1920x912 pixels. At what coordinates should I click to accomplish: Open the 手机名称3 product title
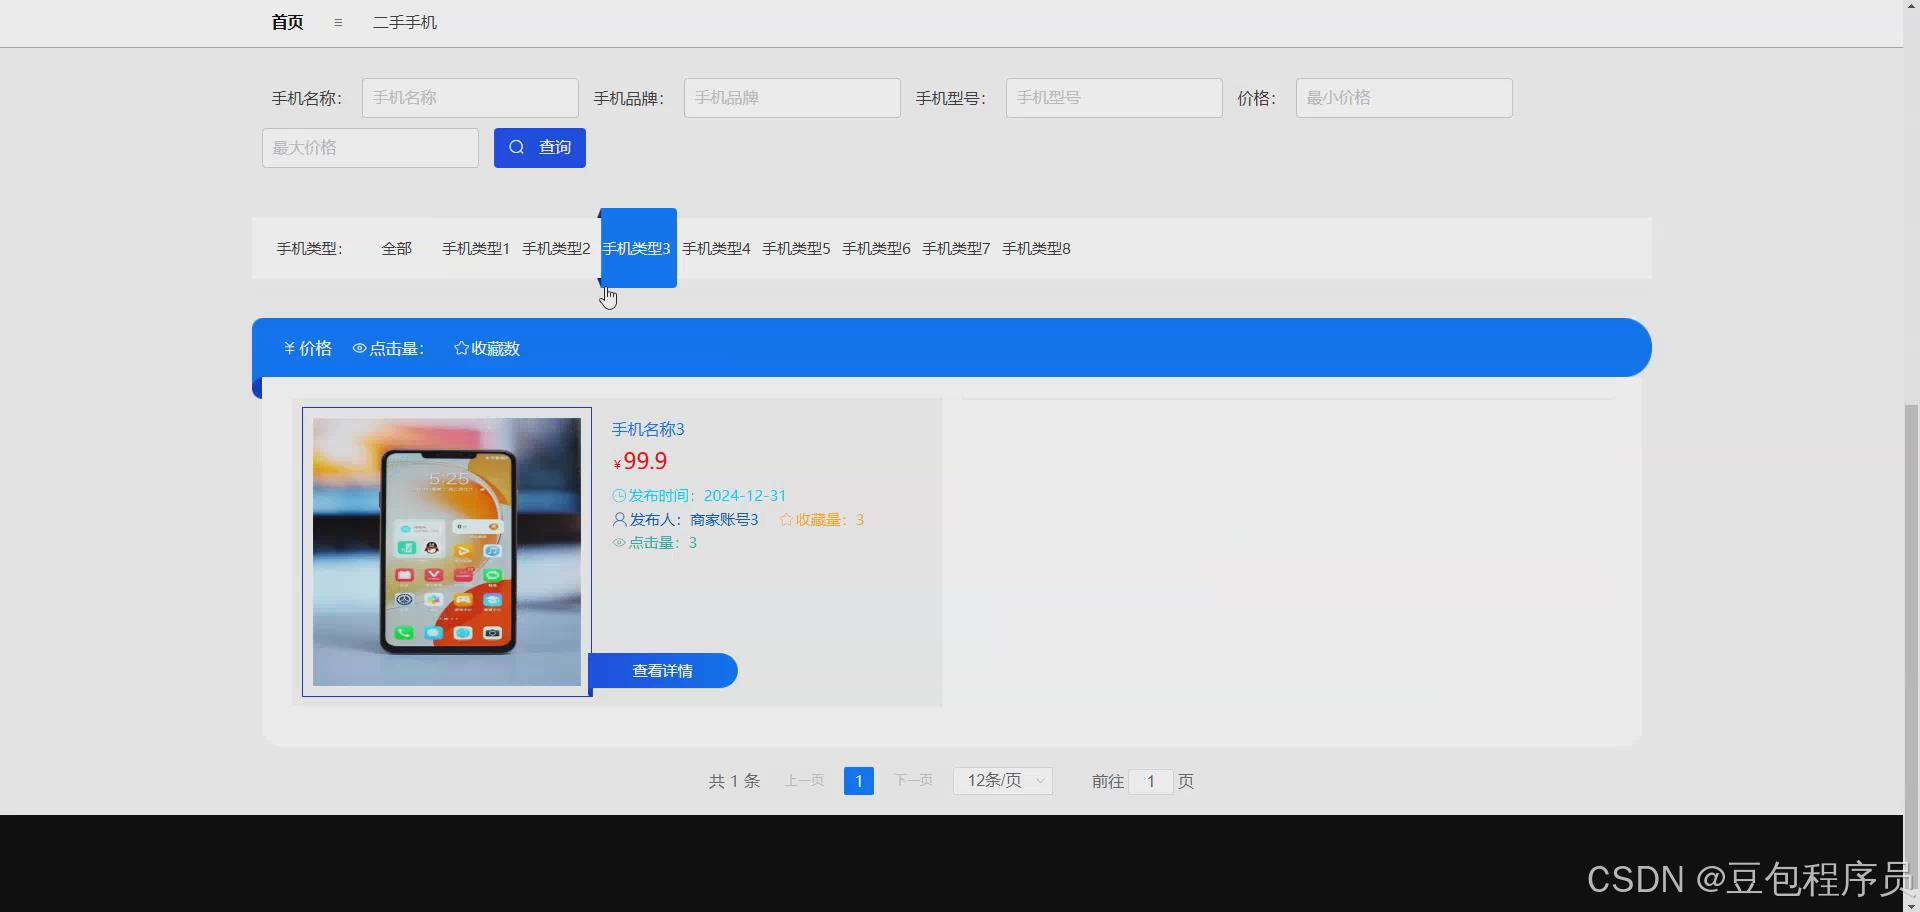[x=648, y=429]
